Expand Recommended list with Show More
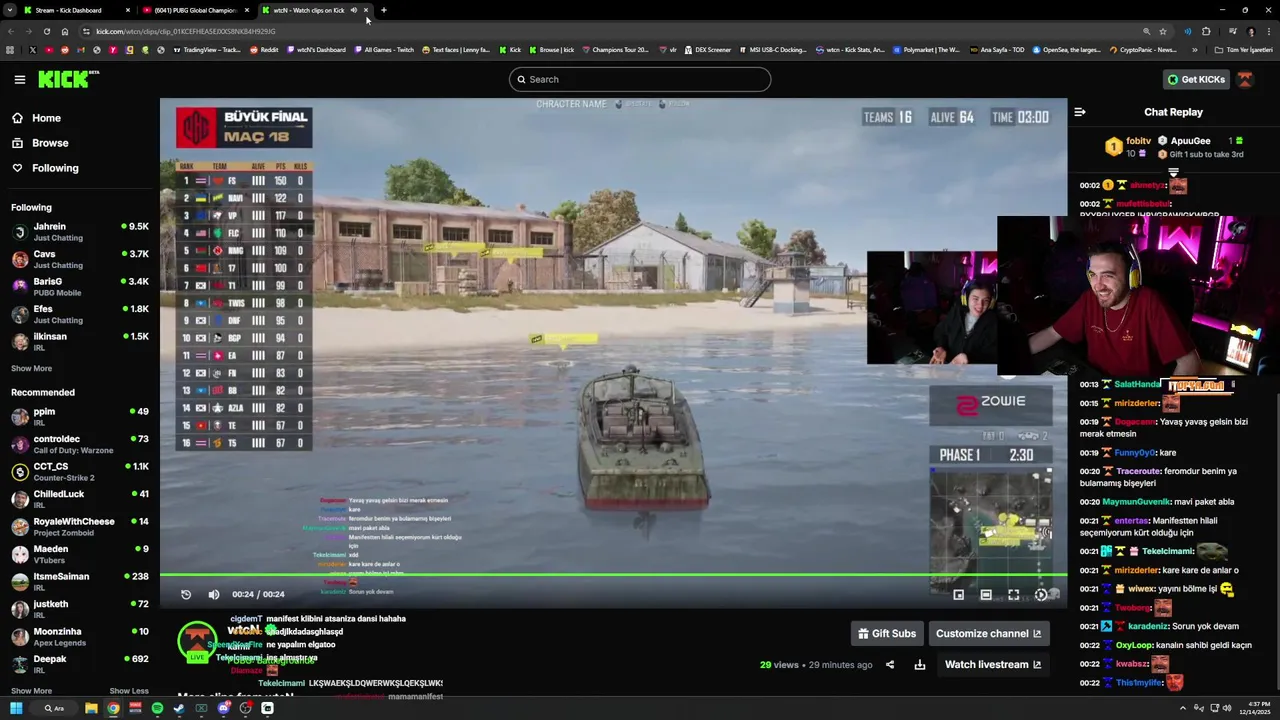Viewport: 1280px width, 720px height. [31, 691]
